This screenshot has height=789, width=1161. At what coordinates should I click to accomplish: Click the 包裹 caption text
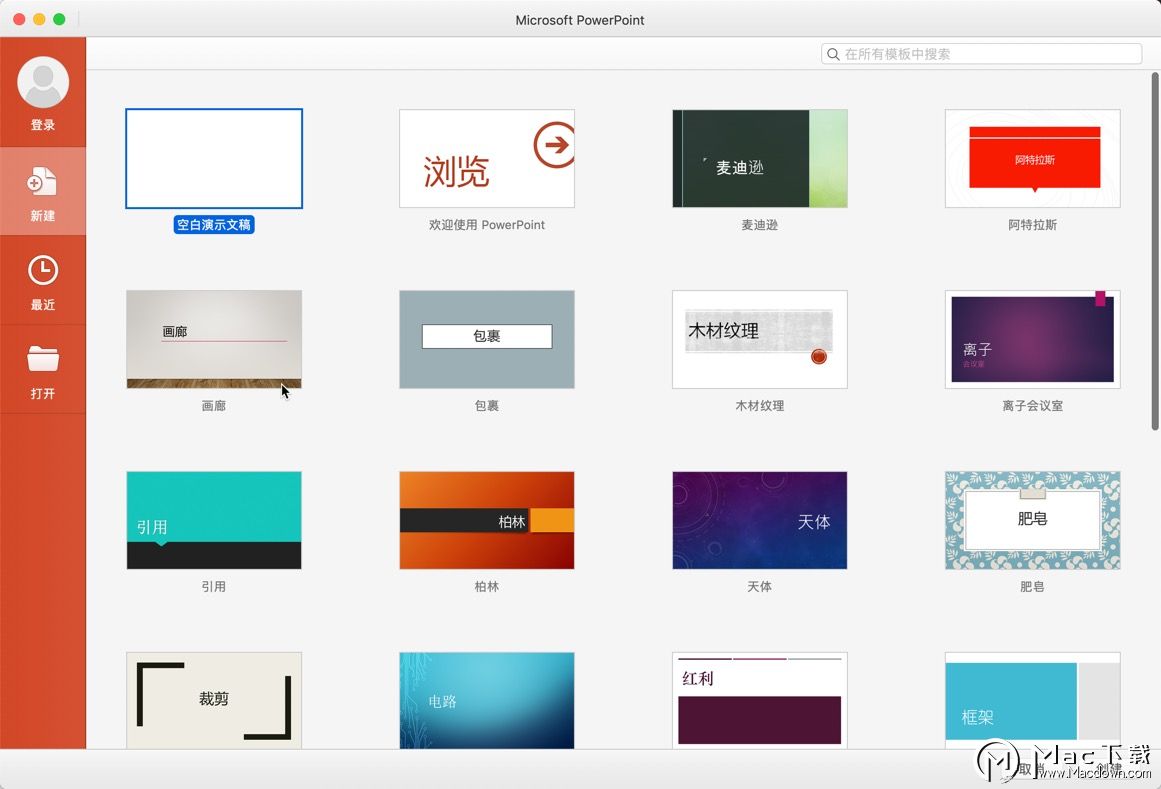(x=486, y=406)
